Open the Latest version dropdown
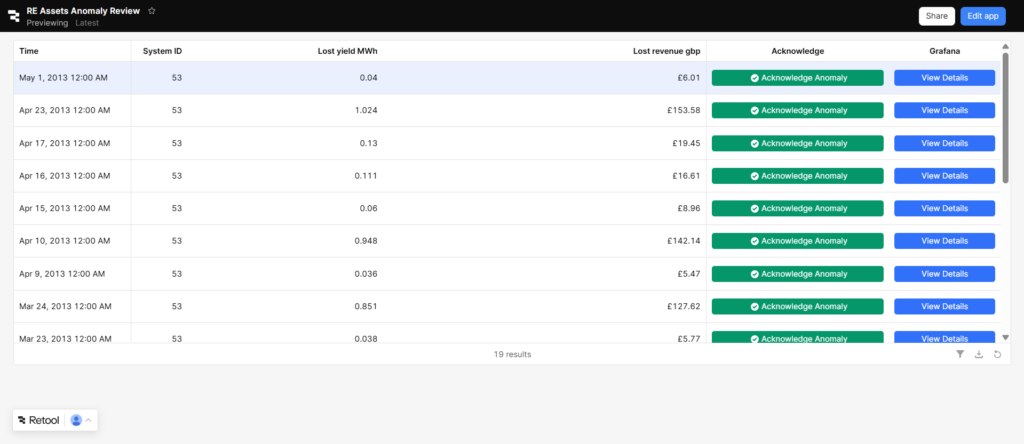Screen dimensions: 1024x444 click(87, 22)
